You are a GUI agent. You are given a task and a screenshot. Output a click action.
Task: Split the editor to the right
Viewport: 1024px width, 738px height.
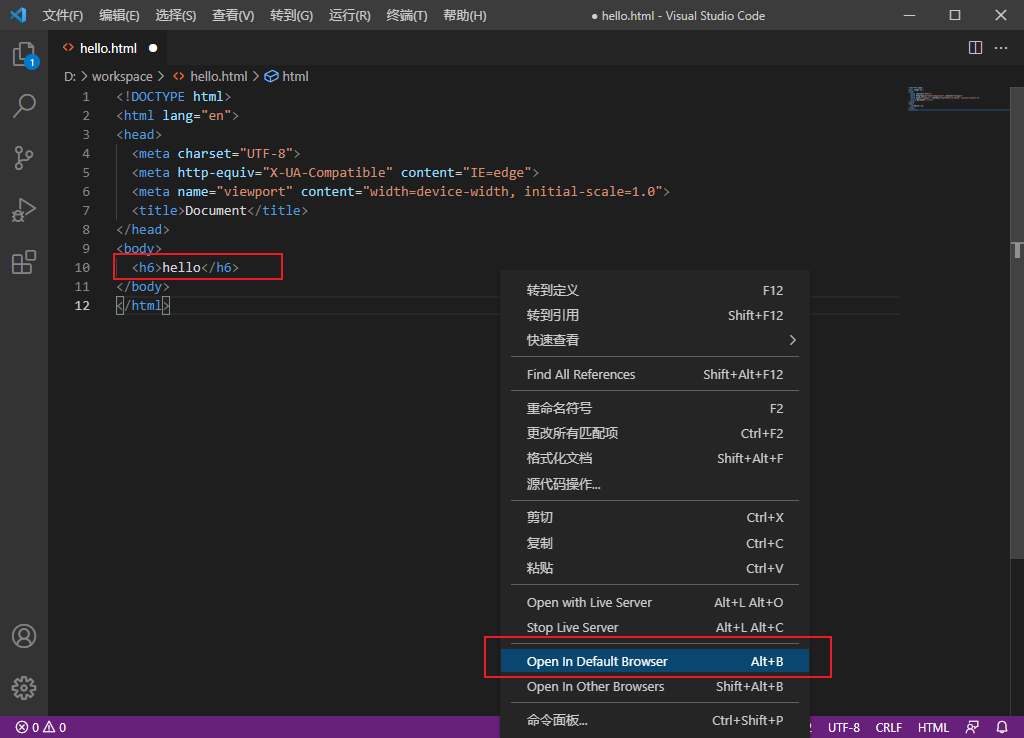975,48
